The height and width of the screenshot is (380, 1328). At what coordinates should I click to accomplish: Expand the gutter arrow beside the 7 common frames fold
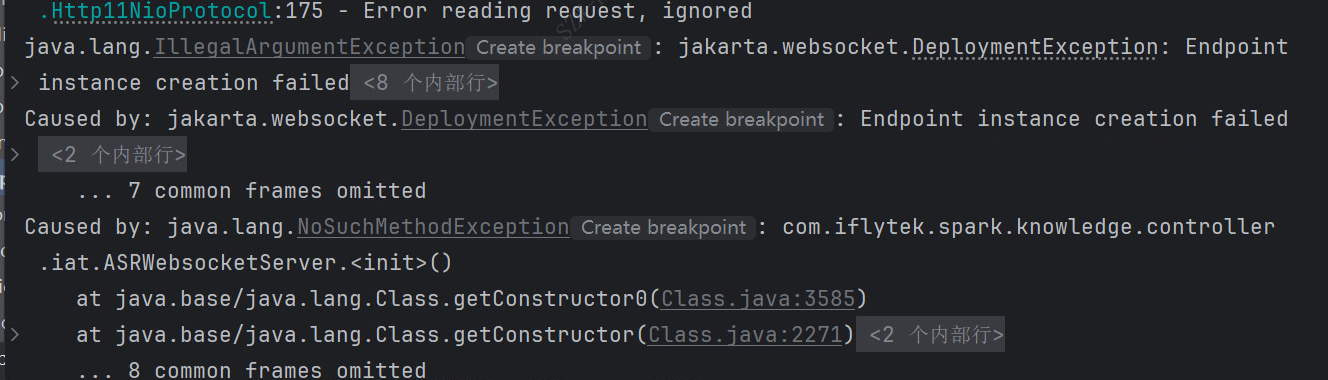[x=14, y=155]
